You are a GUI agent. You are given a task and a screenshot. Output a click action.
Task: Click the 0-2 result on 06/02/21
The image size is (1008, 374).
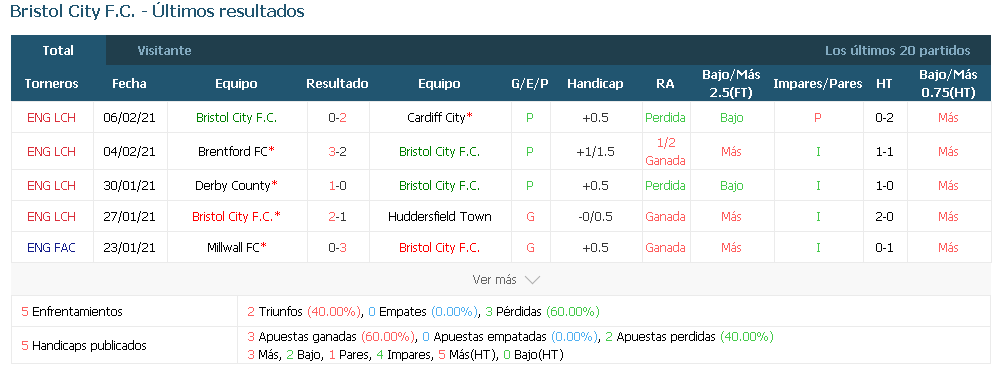pyautogui.click(x=337, y=118)
